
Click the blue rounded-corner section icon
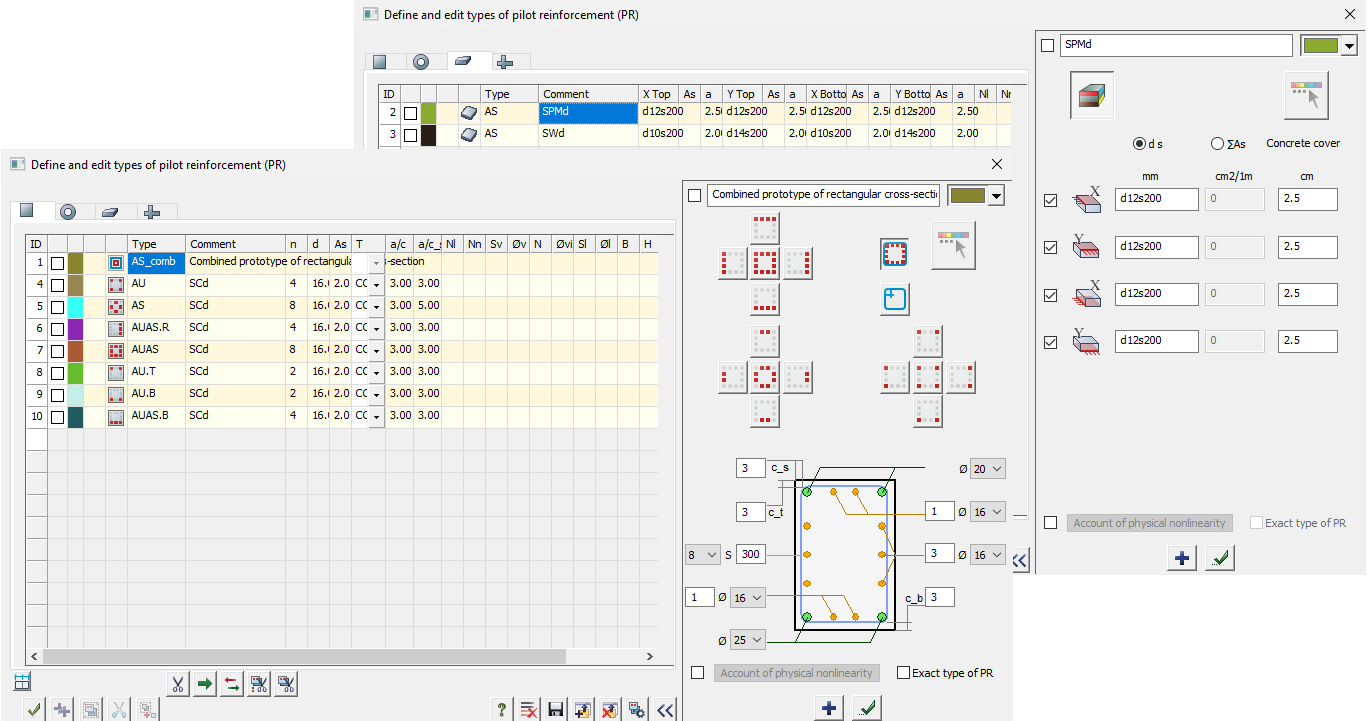pos(894,299)
